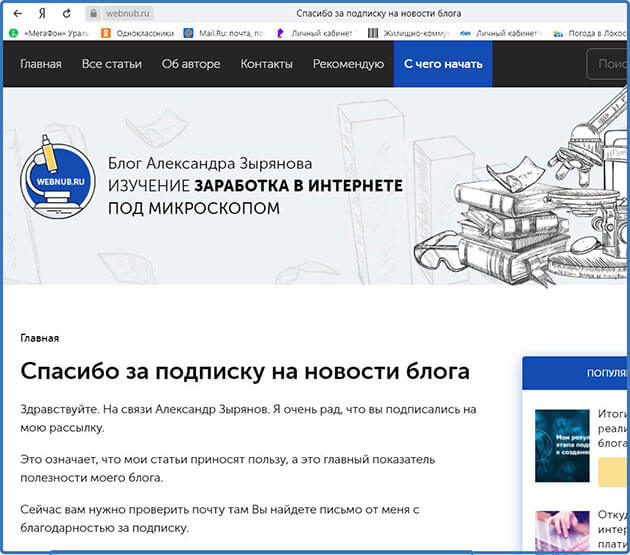Open the Жилищно-коммунальный bookmark
The image size is (630, 555).
408,33
